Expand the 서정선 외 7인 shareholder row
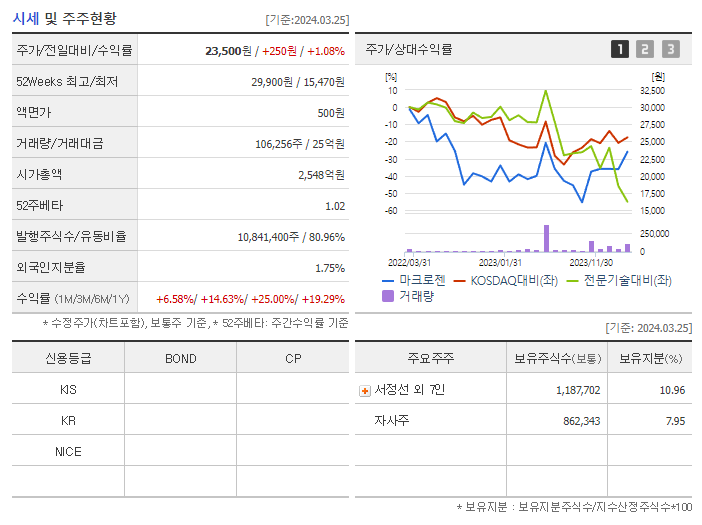Screen dimensions: 702x525 click(x=365, y=391)
